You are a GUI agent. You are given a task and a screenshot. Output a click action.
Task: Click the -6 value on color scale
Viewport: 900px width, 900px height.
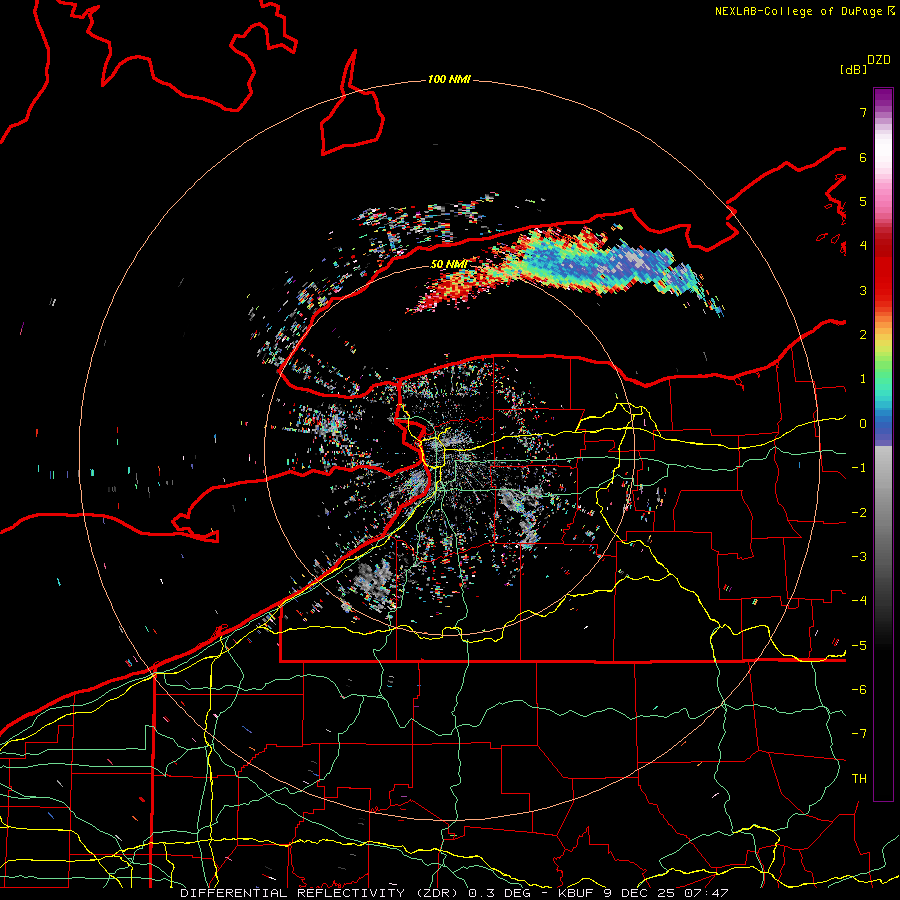[x=859, y=690]
